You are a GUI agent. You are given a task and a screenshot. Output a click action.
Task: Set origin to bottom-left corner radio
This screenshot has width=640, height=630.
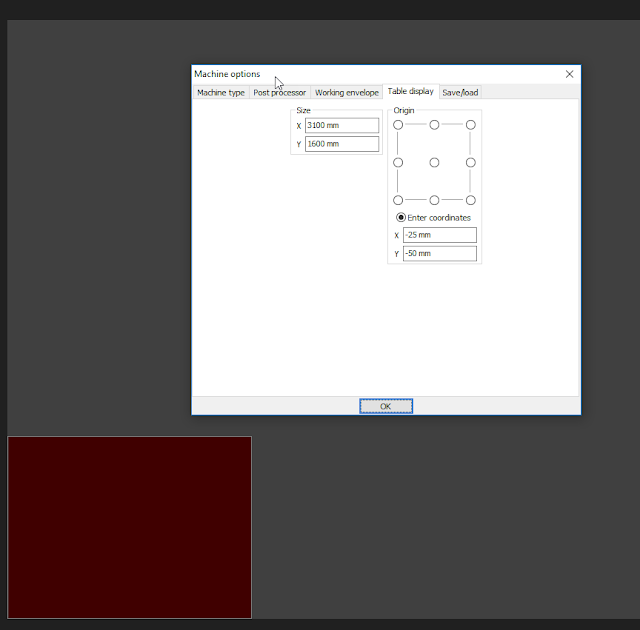click(398, 200)
